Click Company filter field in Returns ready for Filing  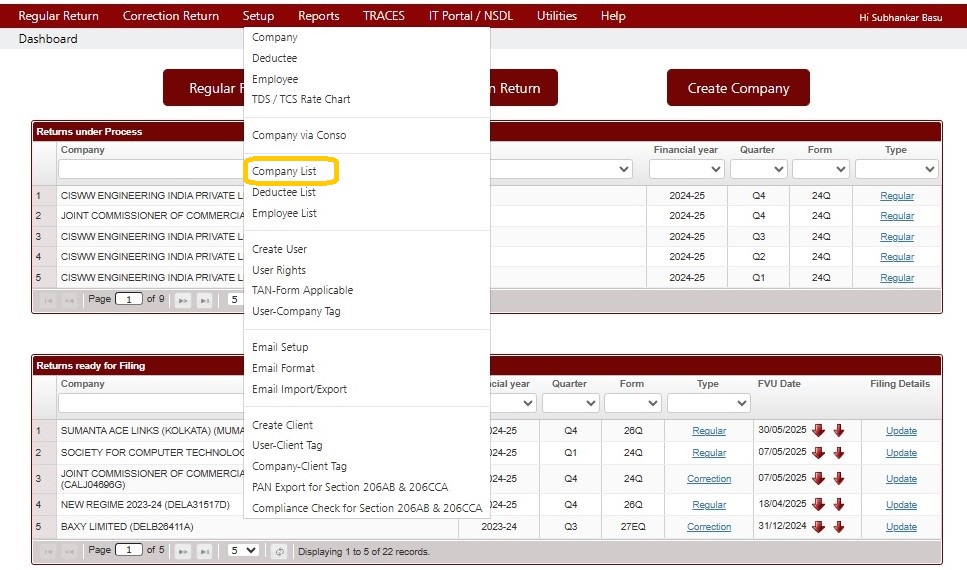point(151,403)
